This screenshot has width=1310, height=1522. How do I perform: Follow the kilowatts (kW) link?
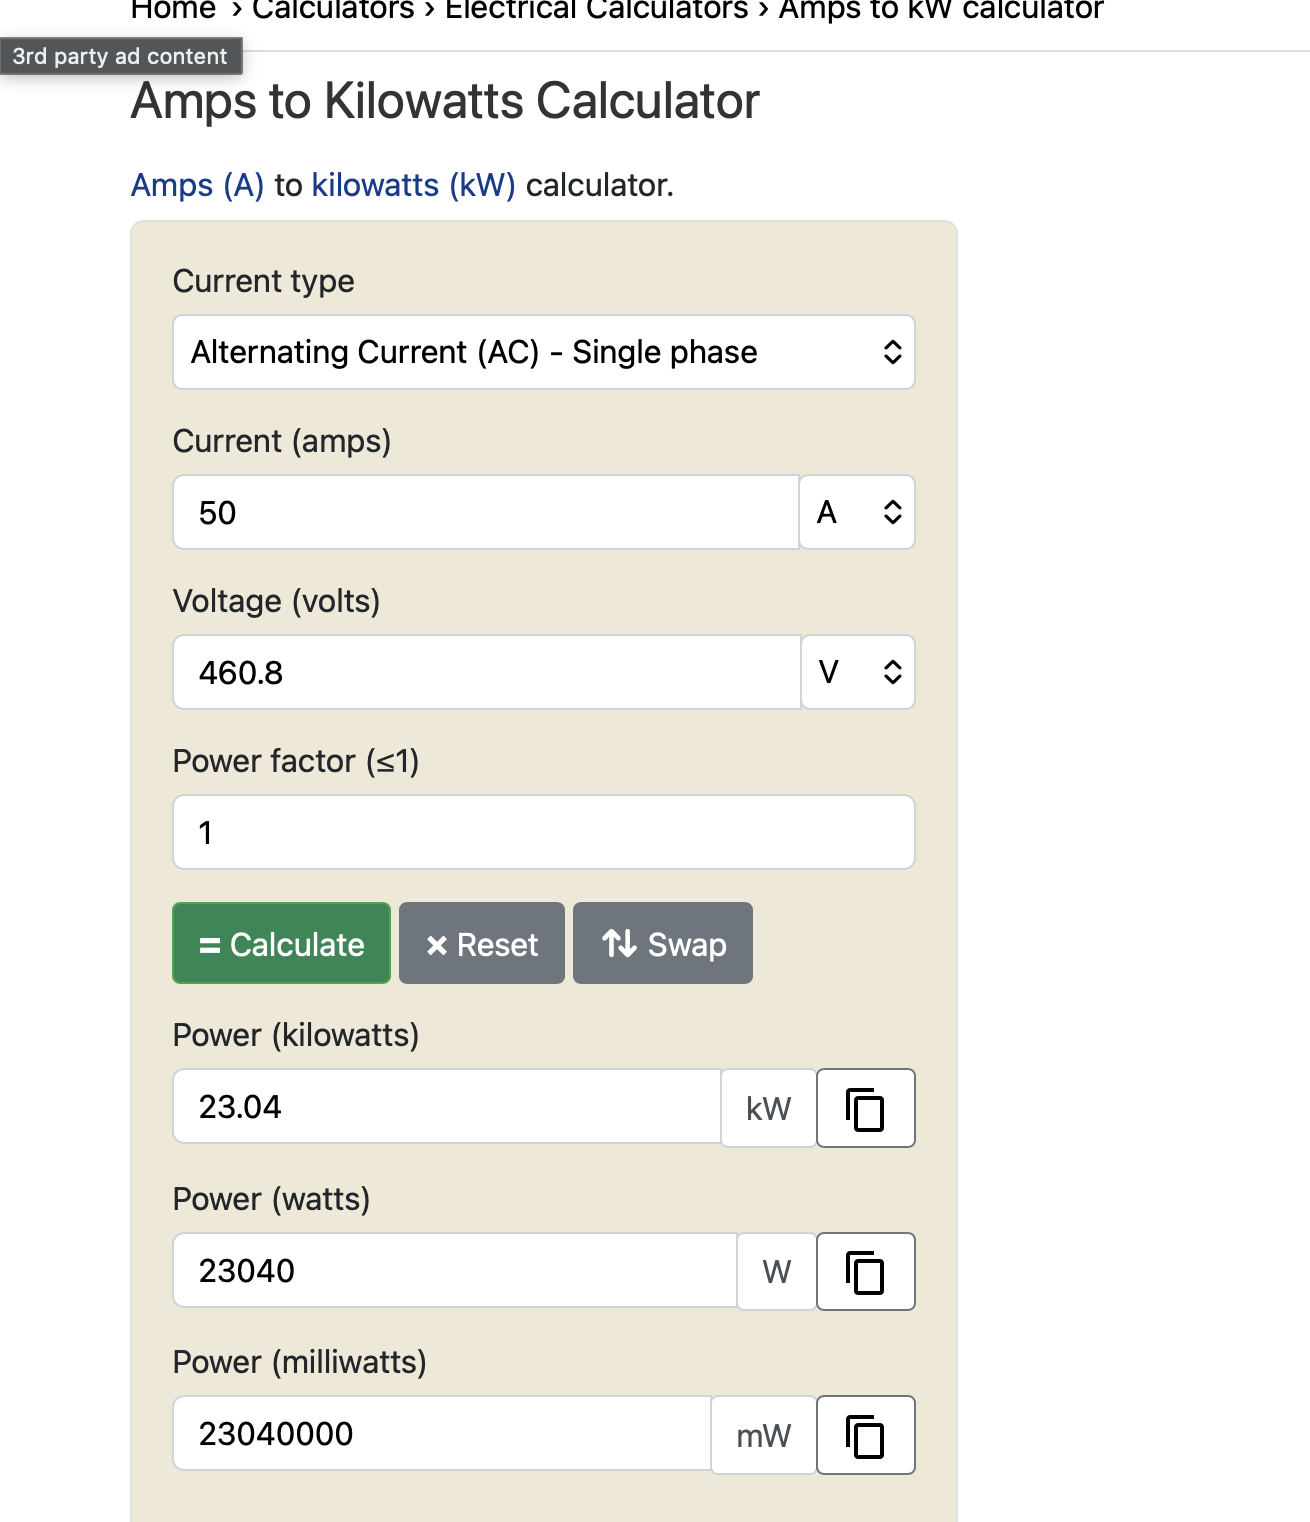point(413,185)
